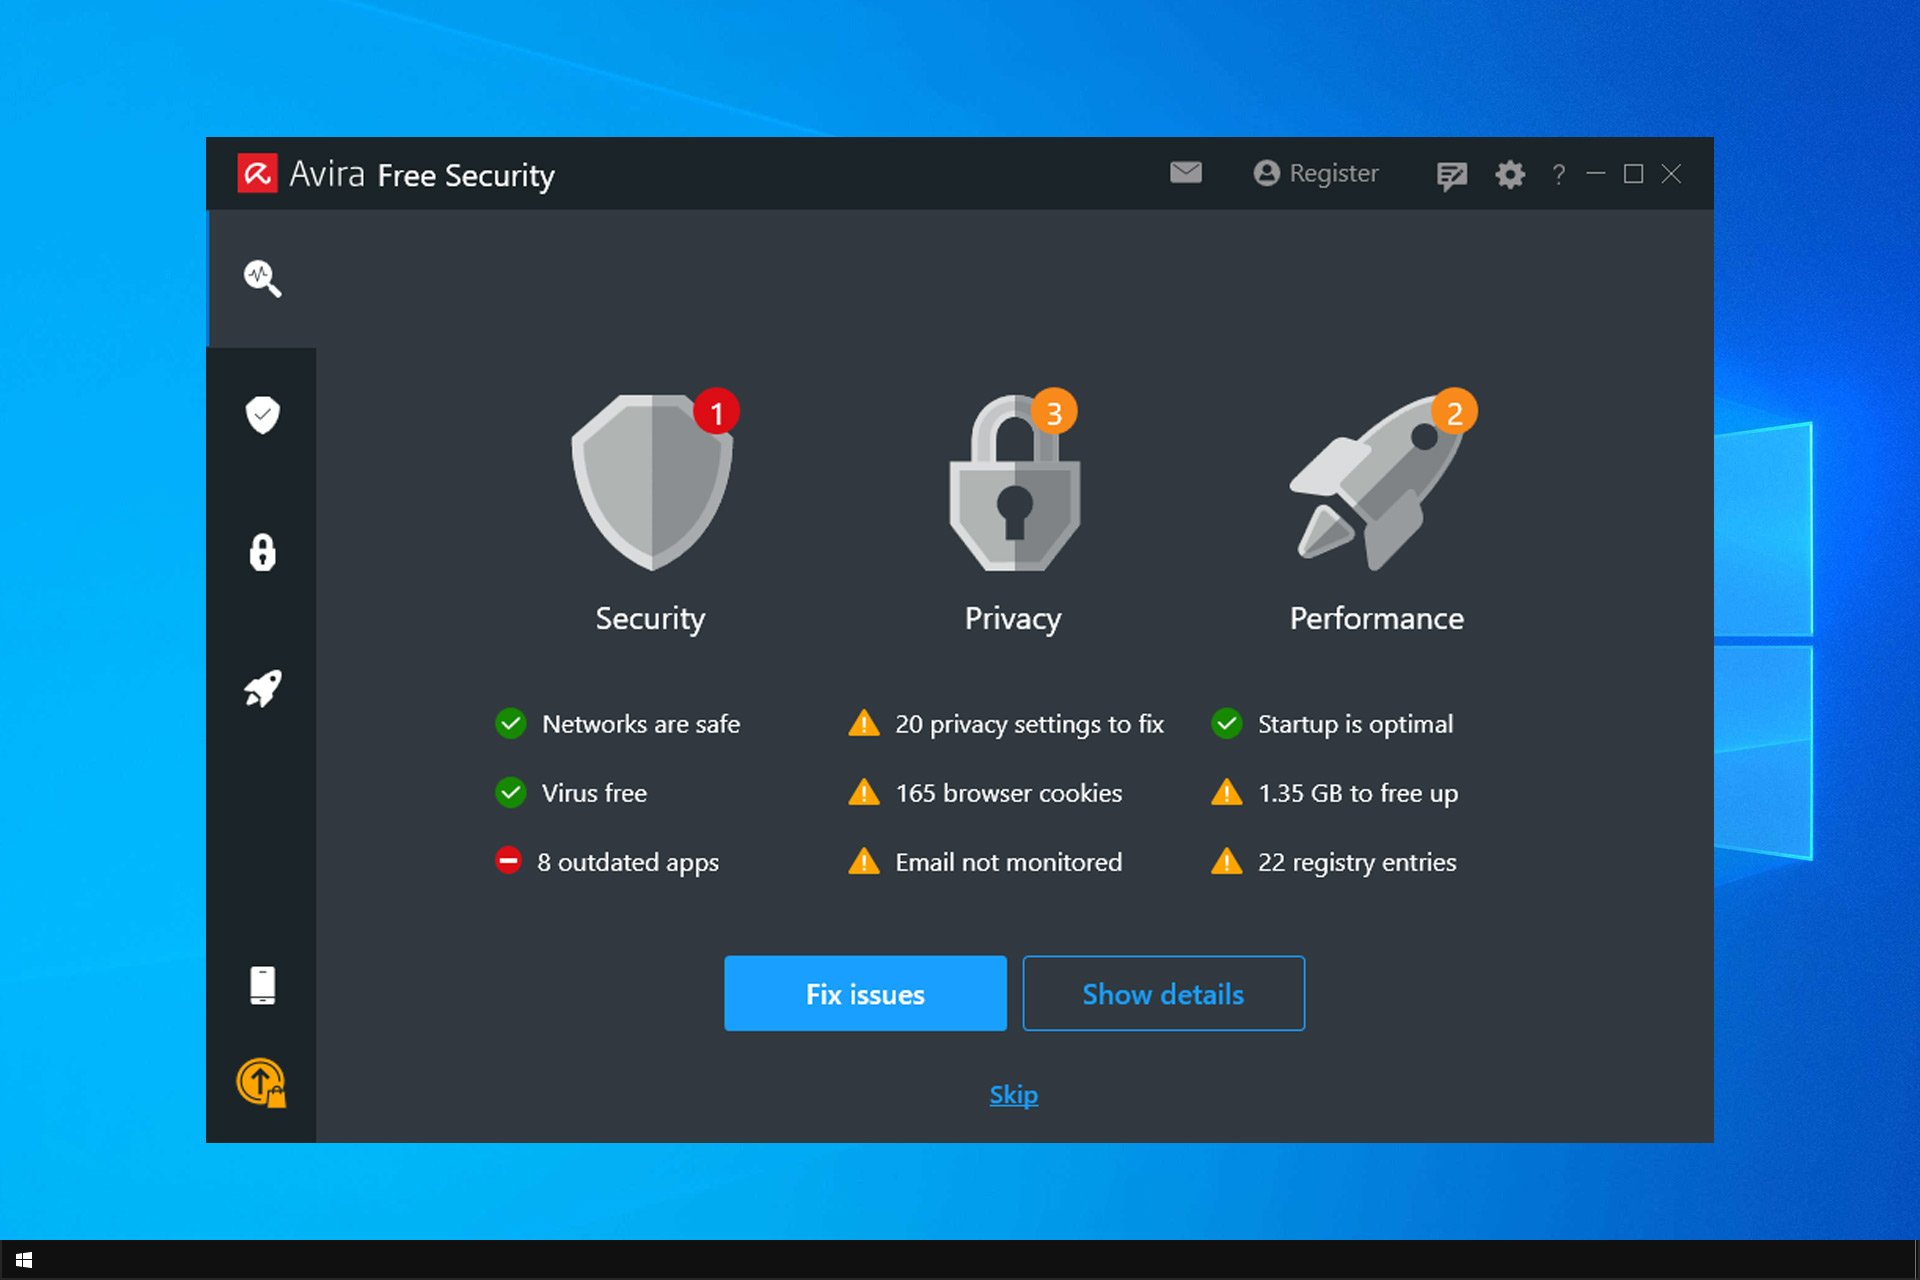The height and width of the screenshot is (1280, 1920).
Task: Click the Avira logo icon
Action: (x=257, y=173)
